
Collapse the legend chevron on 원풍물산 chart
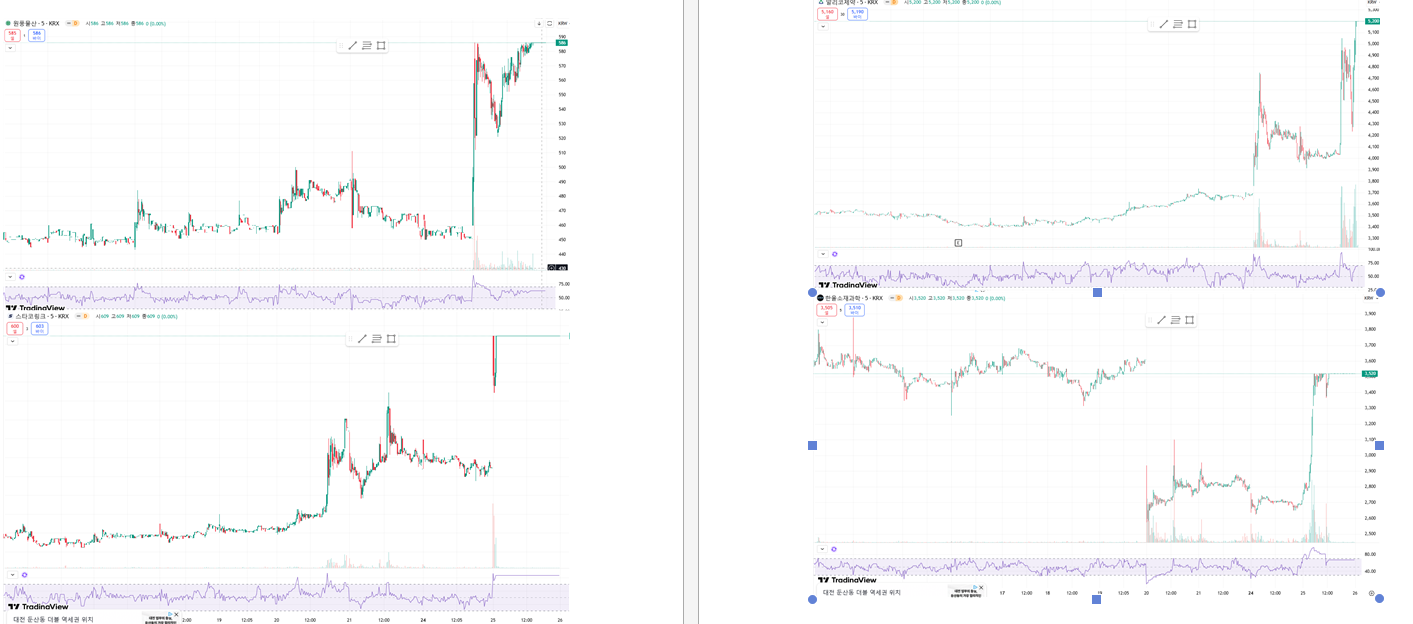10,47
